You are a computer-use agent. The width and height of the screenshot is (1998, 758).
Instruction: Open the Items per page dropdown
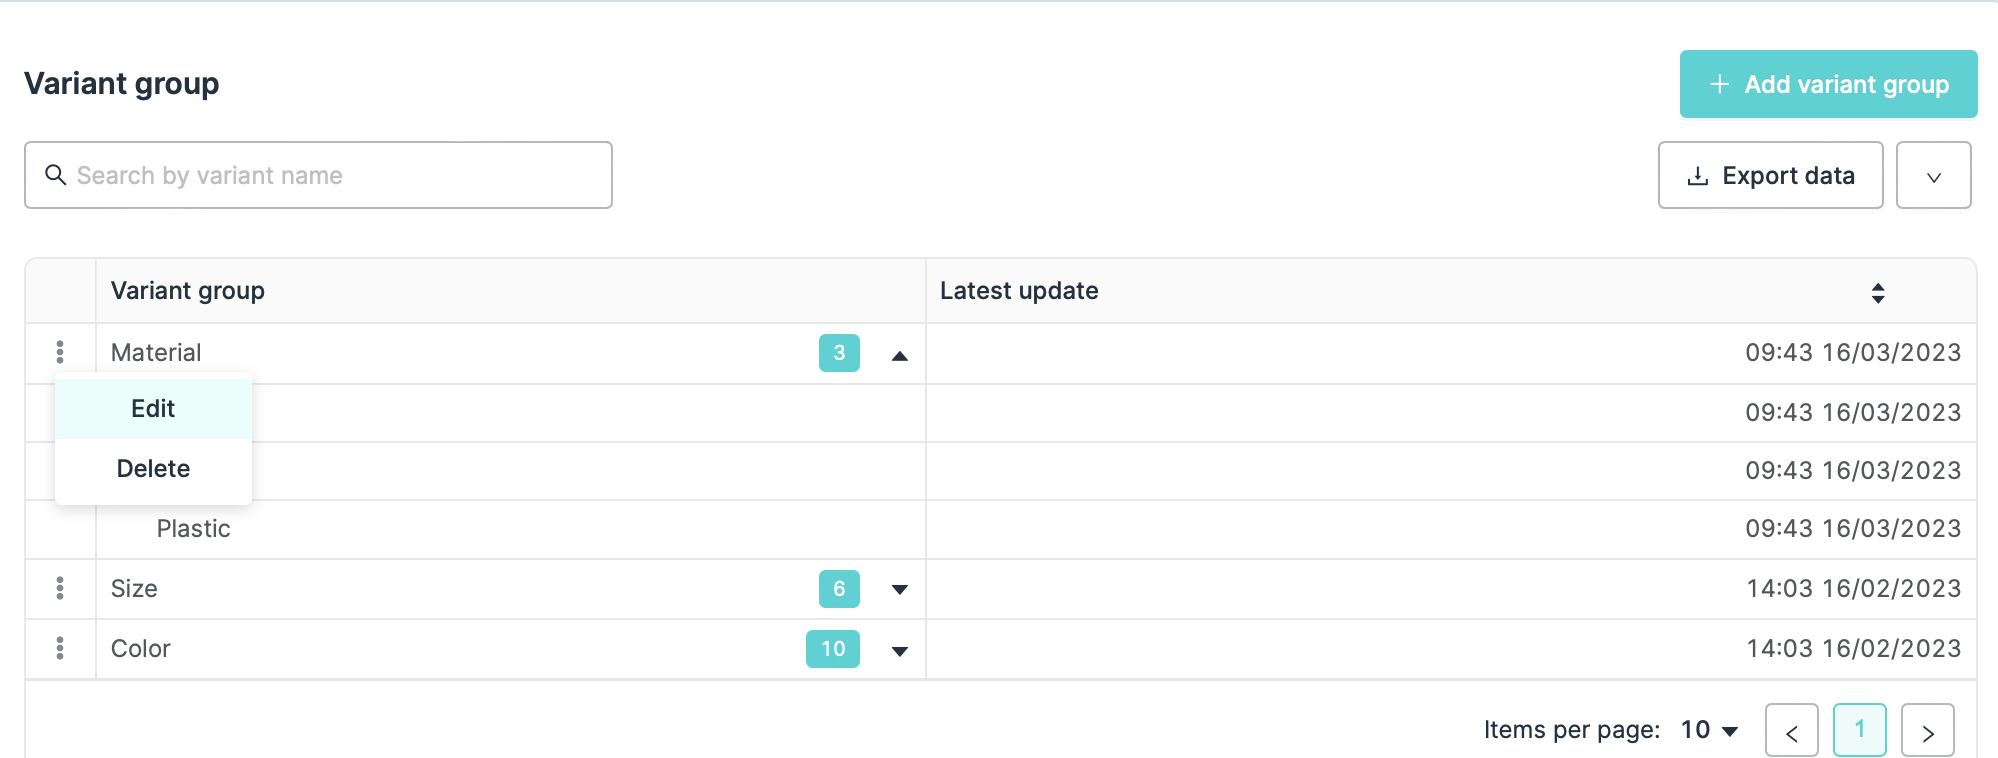(x=1710, y=730)
